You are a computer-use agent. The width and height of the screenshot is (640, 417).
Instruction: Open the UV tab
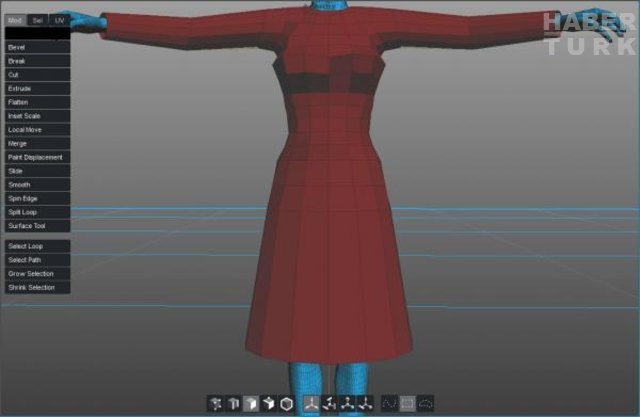click(60, 20)
